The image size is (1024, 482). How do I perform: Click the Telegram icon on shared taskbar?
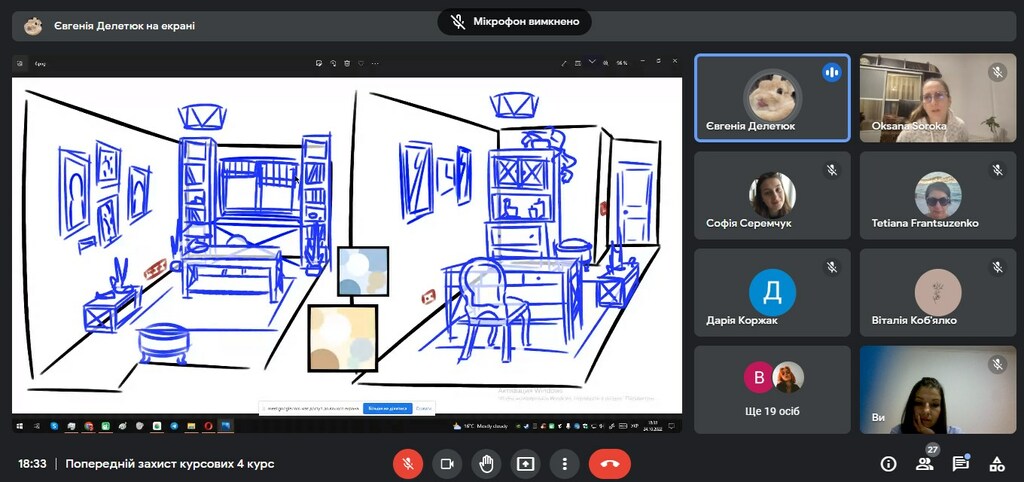point(174,426)
